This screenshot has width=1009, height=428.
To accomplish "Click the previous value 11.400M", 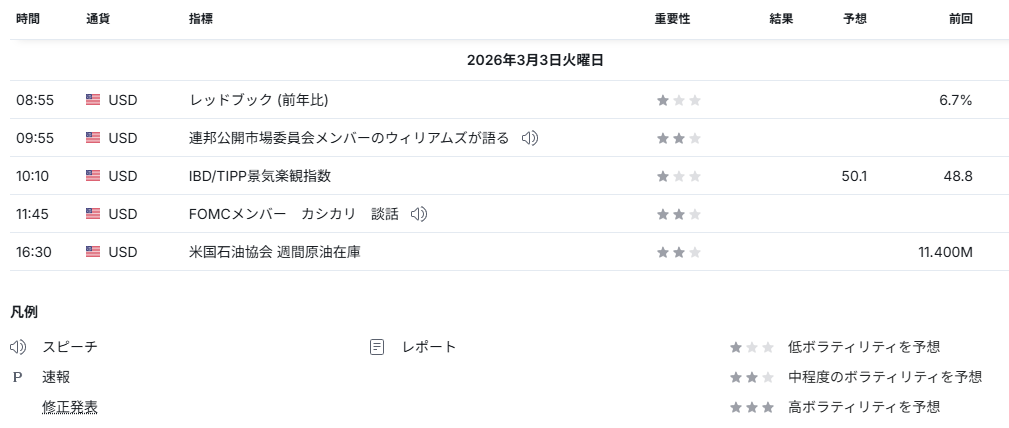I will [x=945, y=252].
